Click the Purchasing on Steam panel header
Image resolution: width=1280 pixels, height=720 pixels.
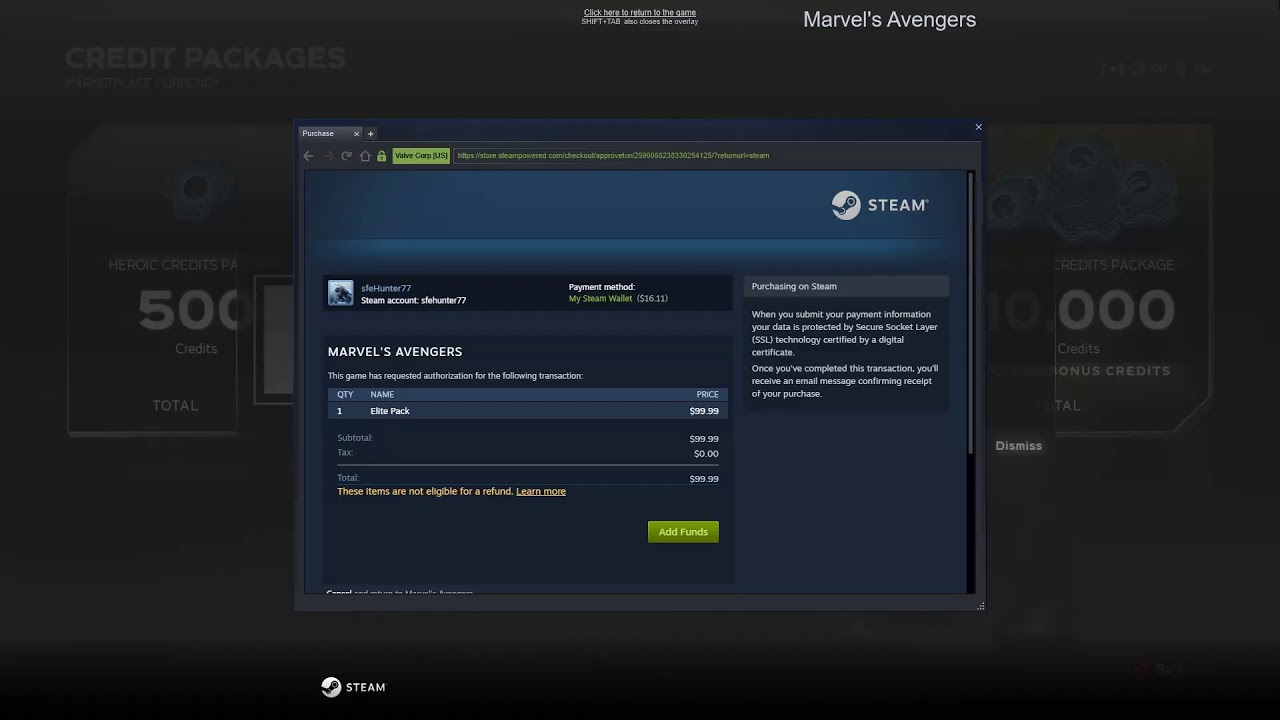(x=846, y=286)
